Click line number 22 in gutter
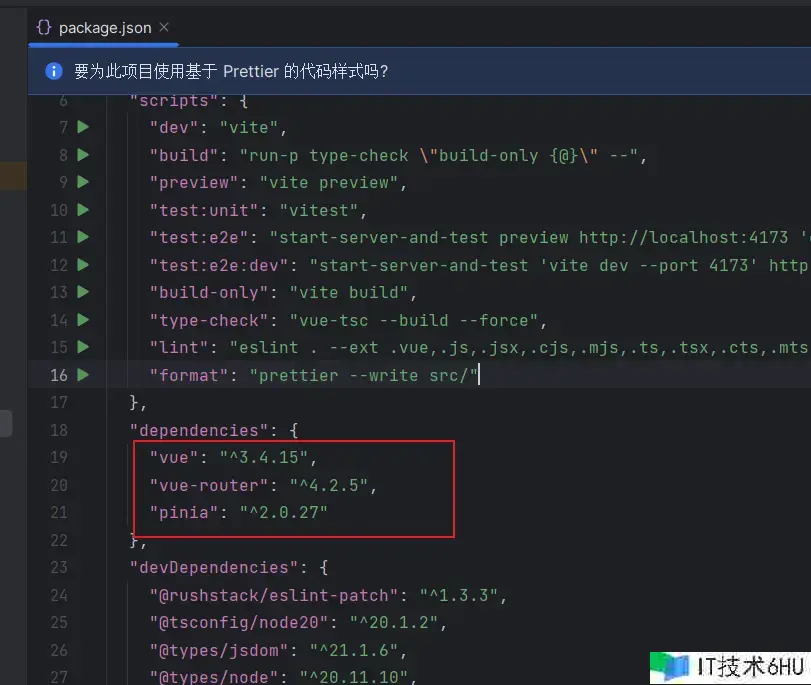811x685 pixels. coord(59,541)
